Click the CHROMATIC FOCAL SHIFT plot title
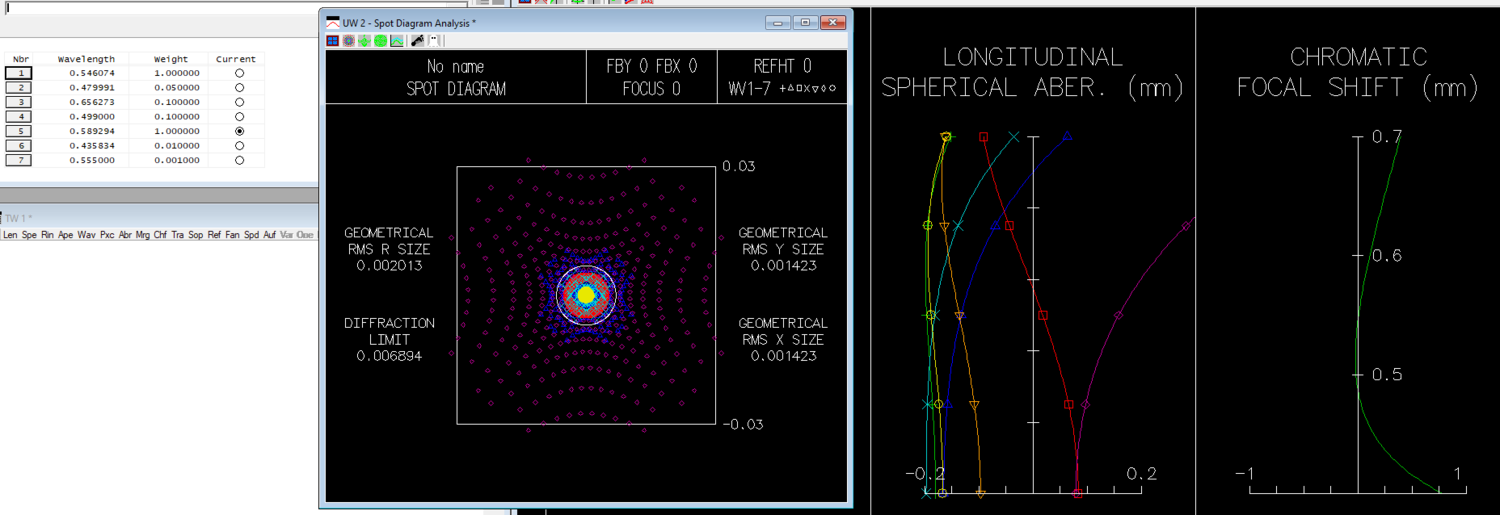The height and width of the screenshot is (515, 1500). click(1357, 72)
